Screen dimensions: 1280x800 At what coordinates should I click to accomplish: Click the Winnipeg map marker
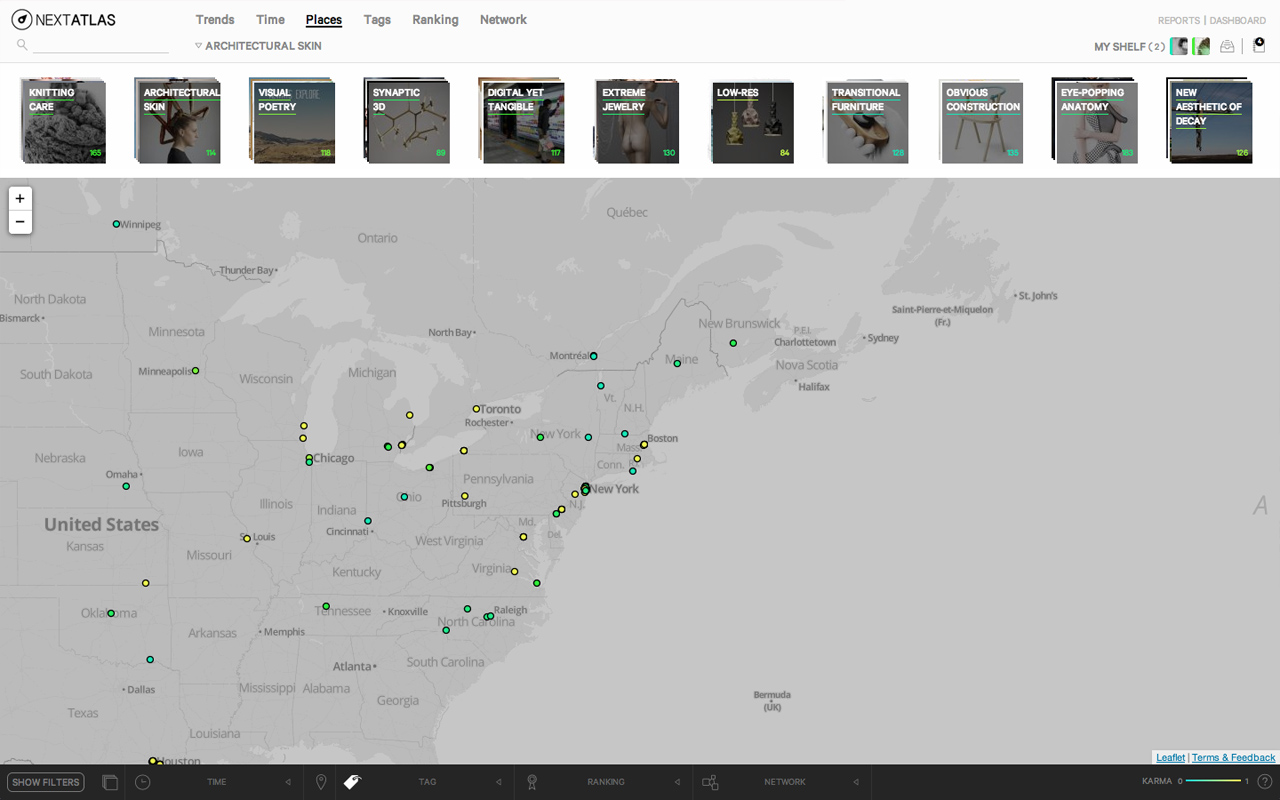116,224
